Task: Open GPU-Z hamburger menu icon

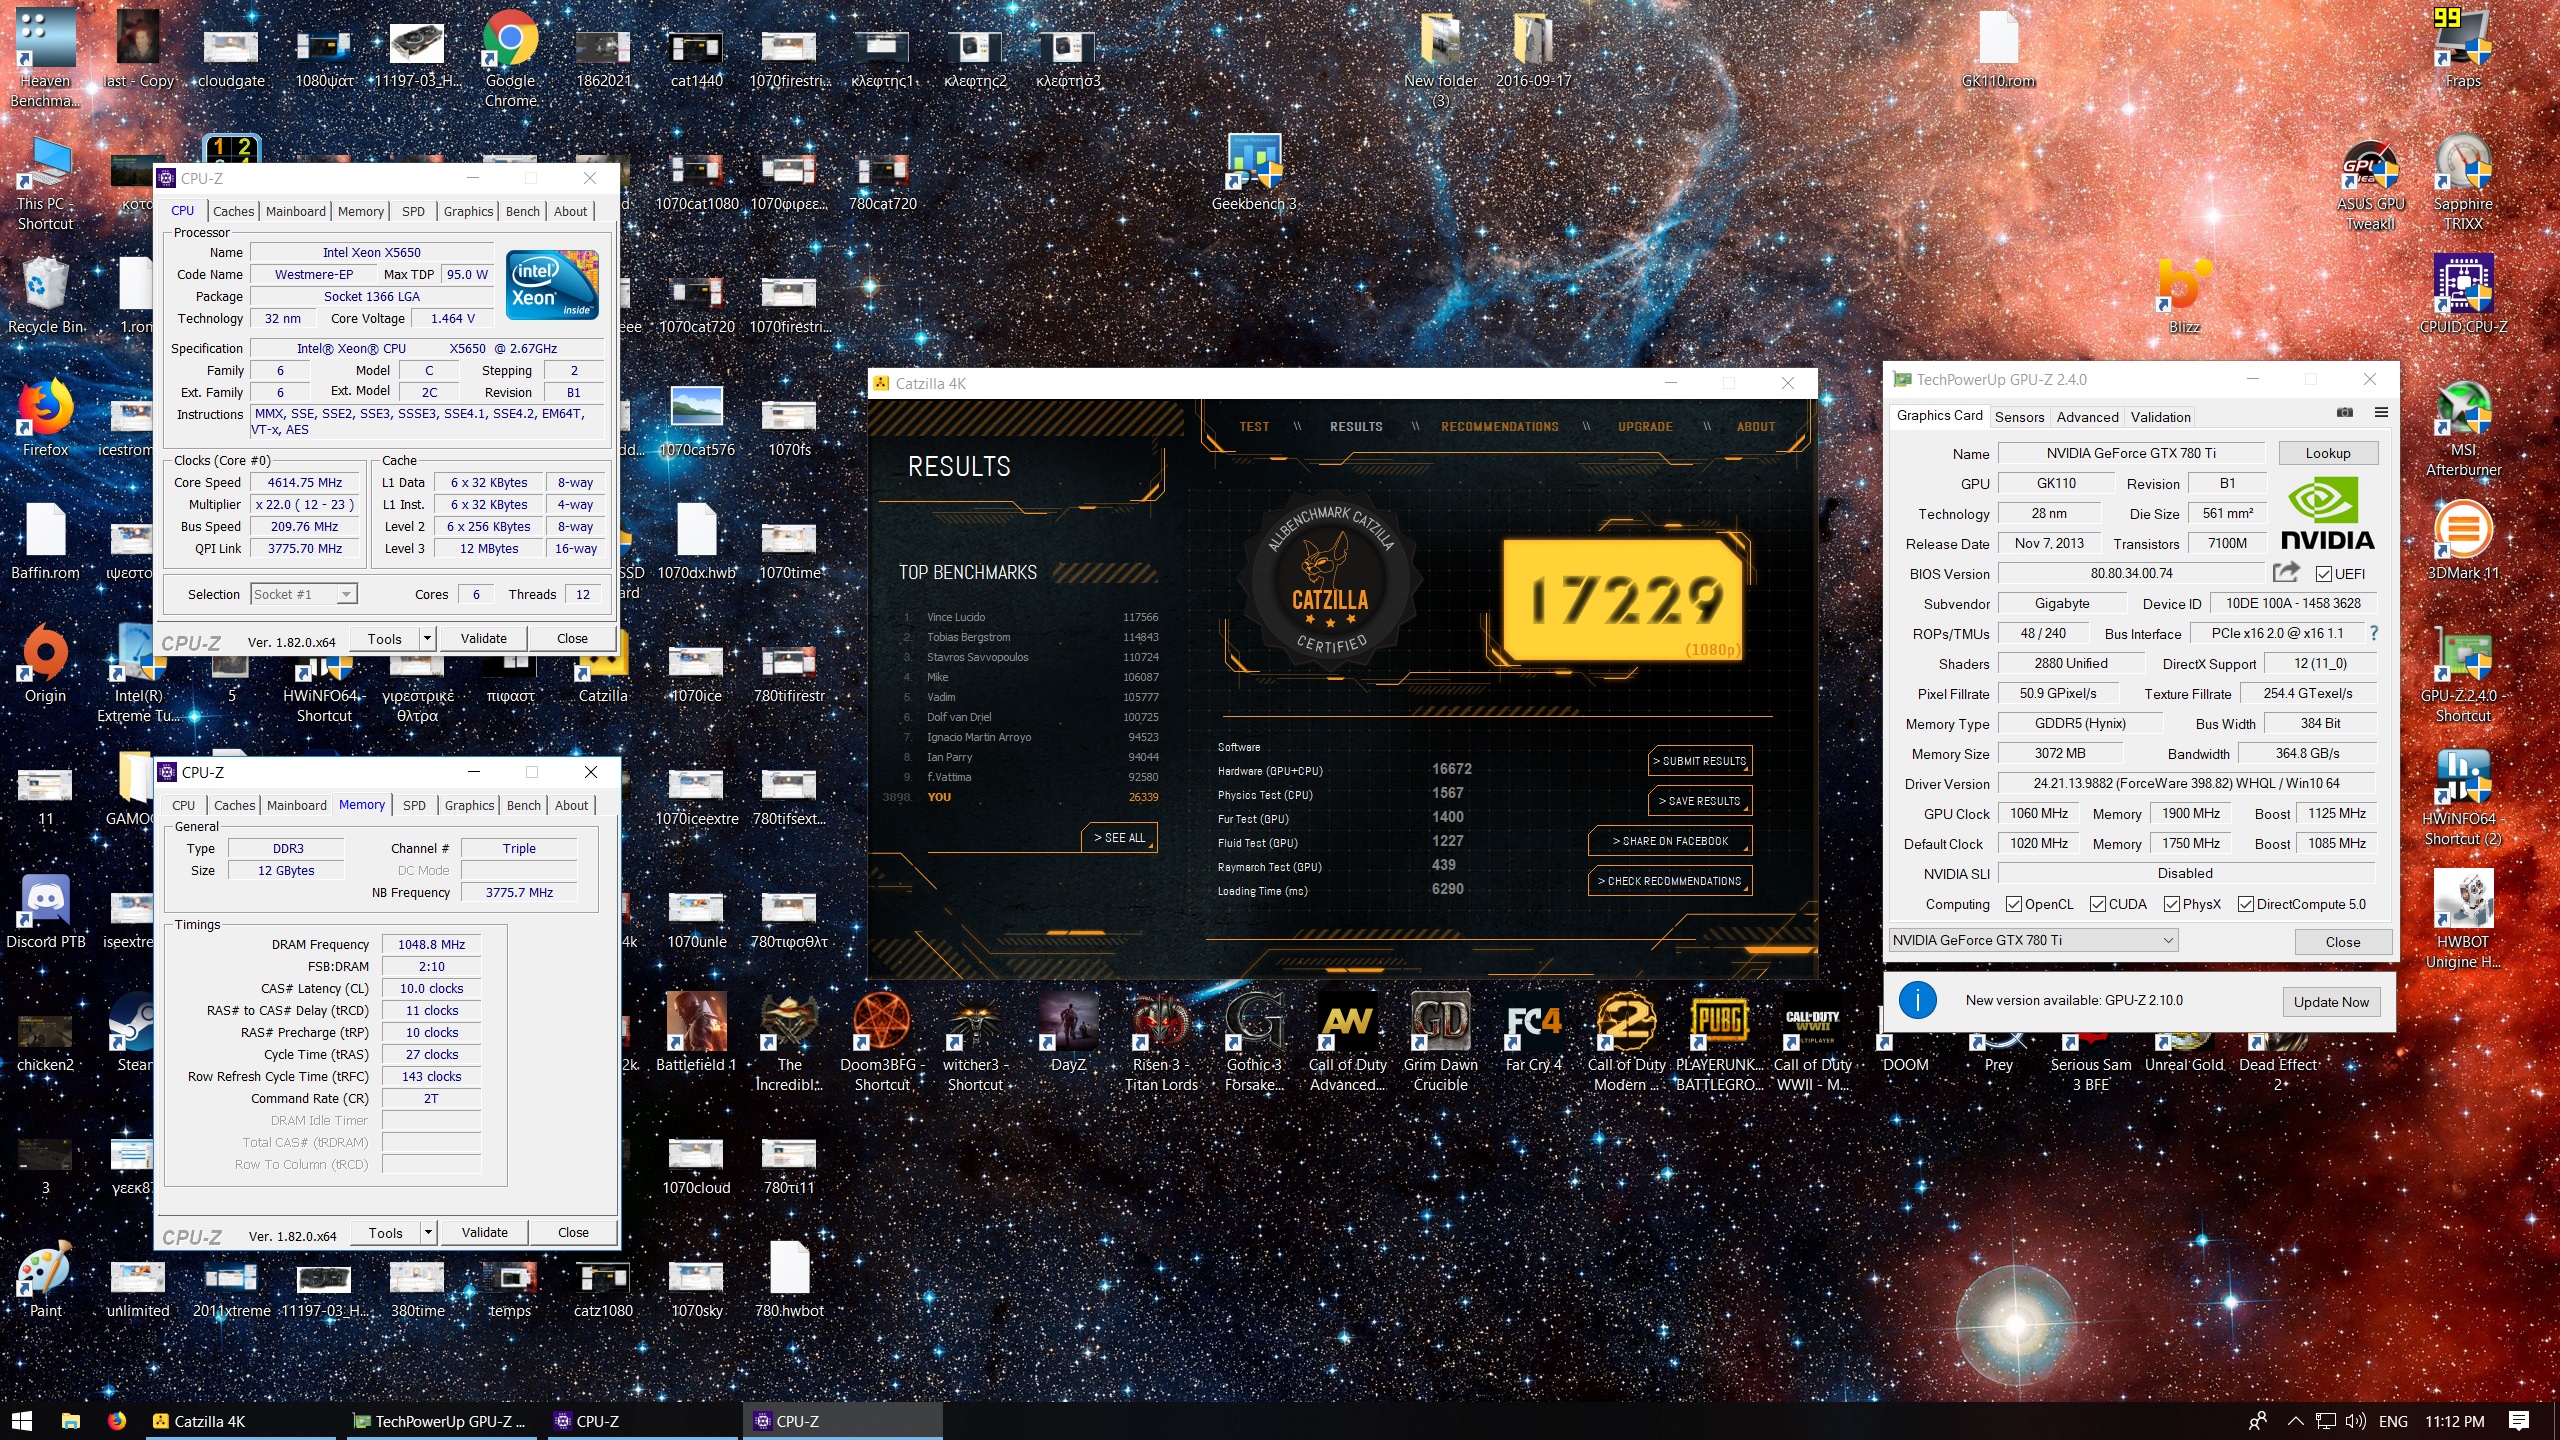Action: pos(2381,412)
